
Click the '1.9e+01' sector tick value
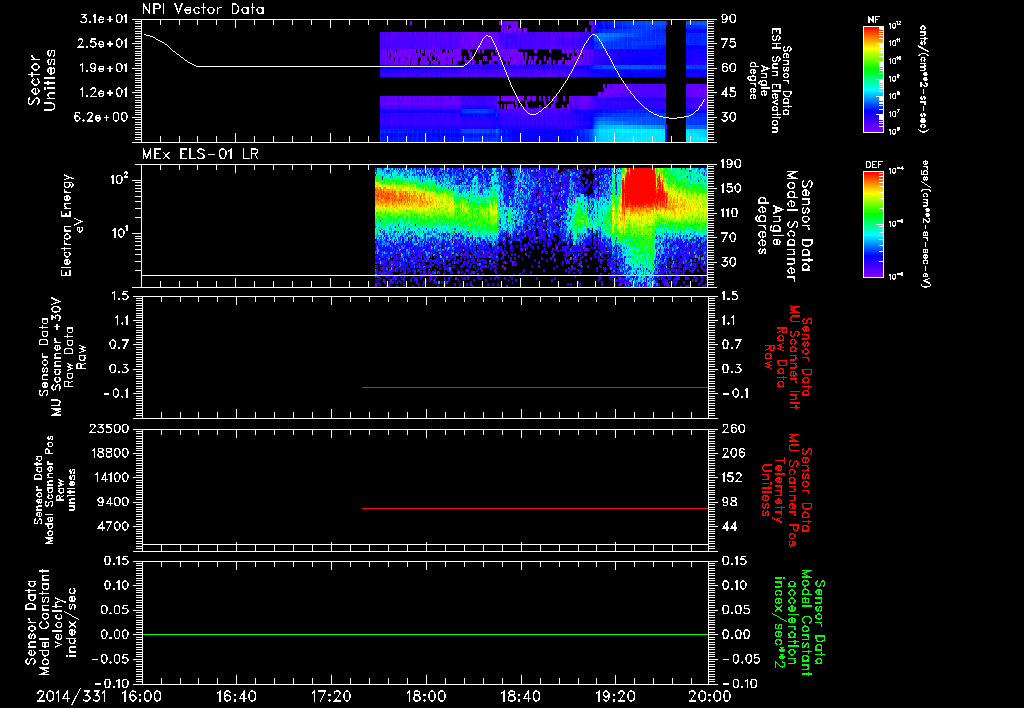[x=104, y=68]
